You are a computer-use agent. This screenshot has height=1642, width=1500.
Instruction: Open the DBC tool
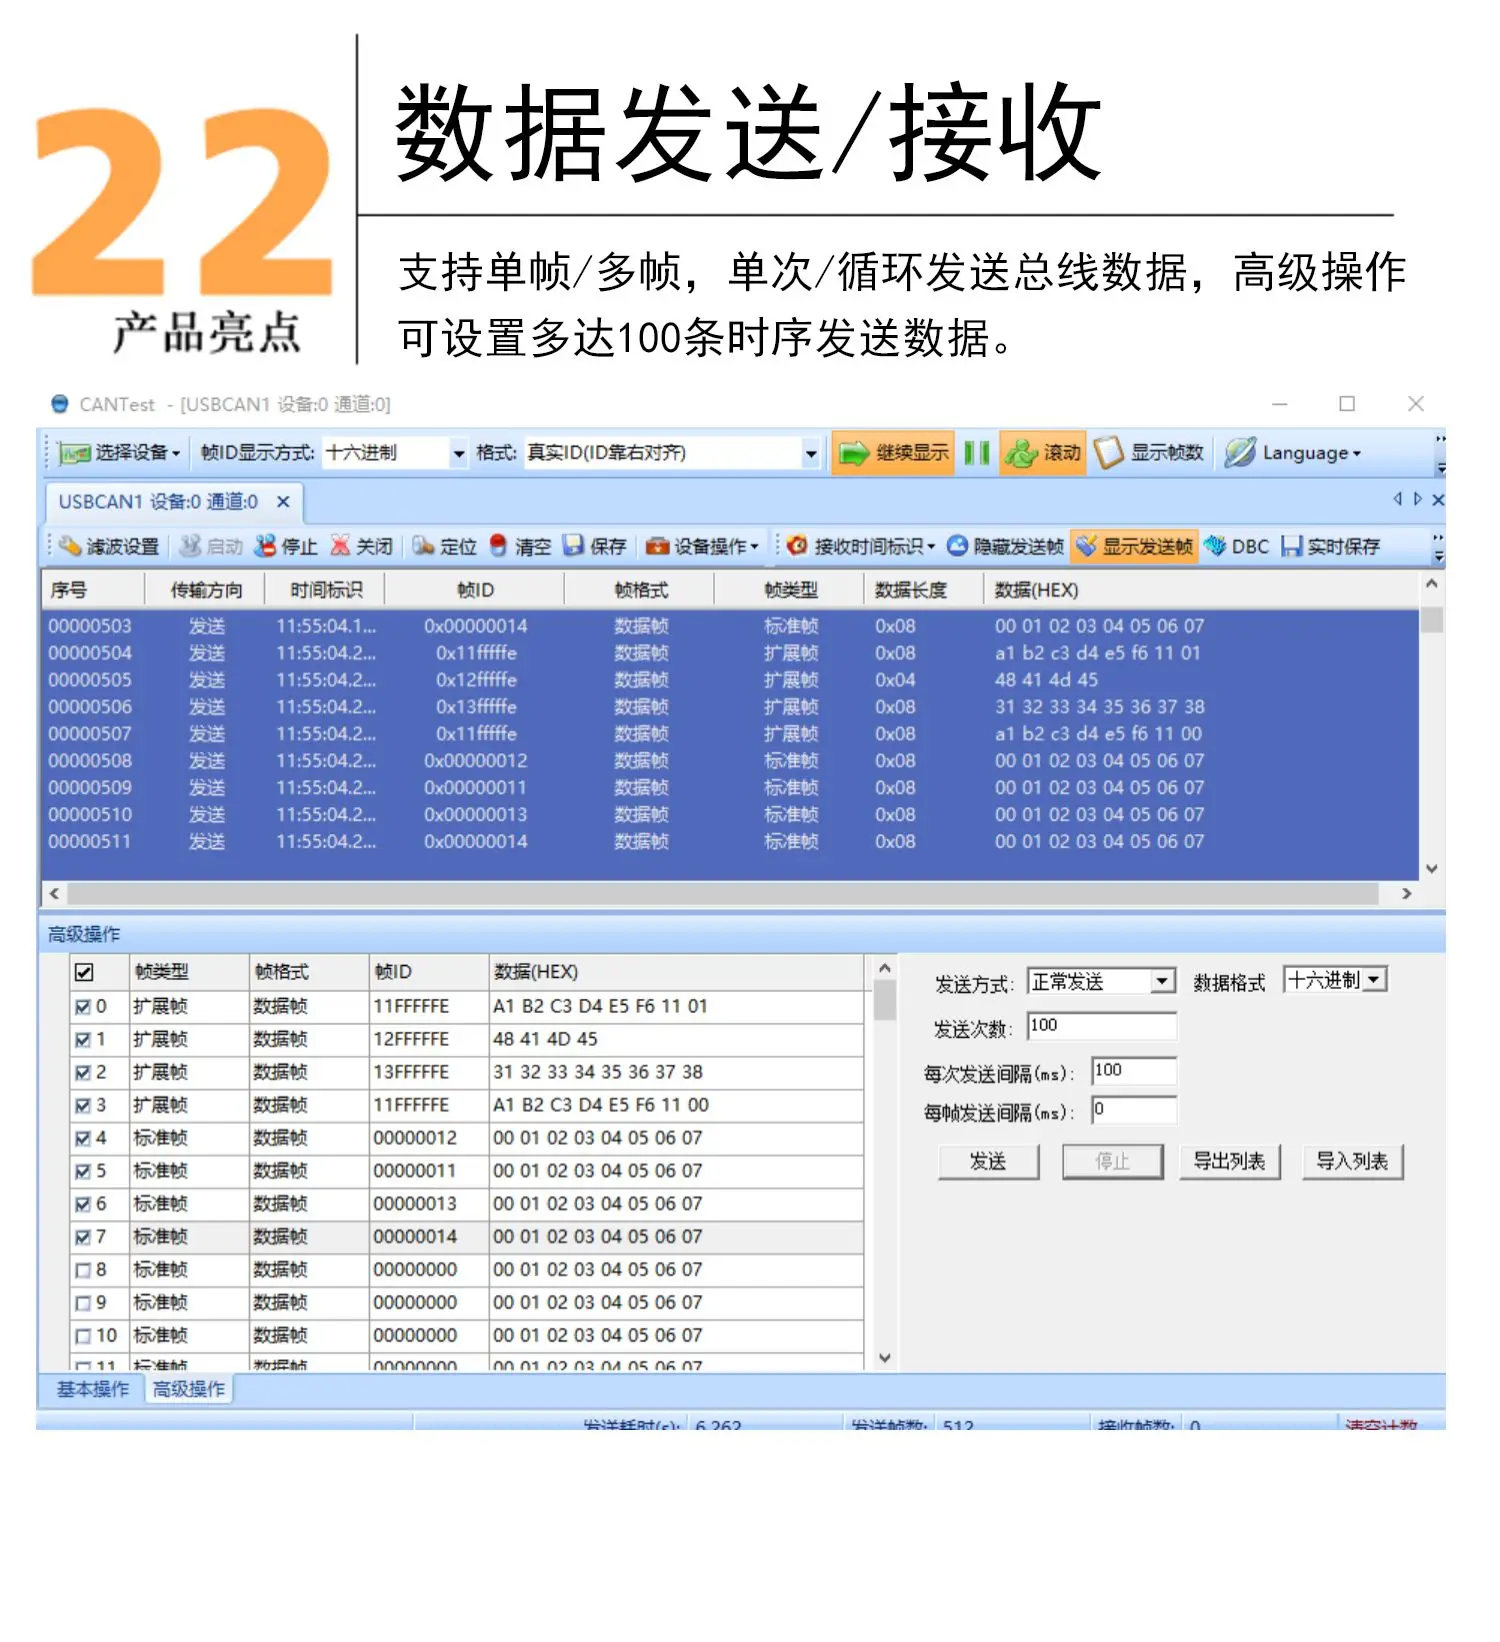pyautogui.click(x=1237, y=546)
